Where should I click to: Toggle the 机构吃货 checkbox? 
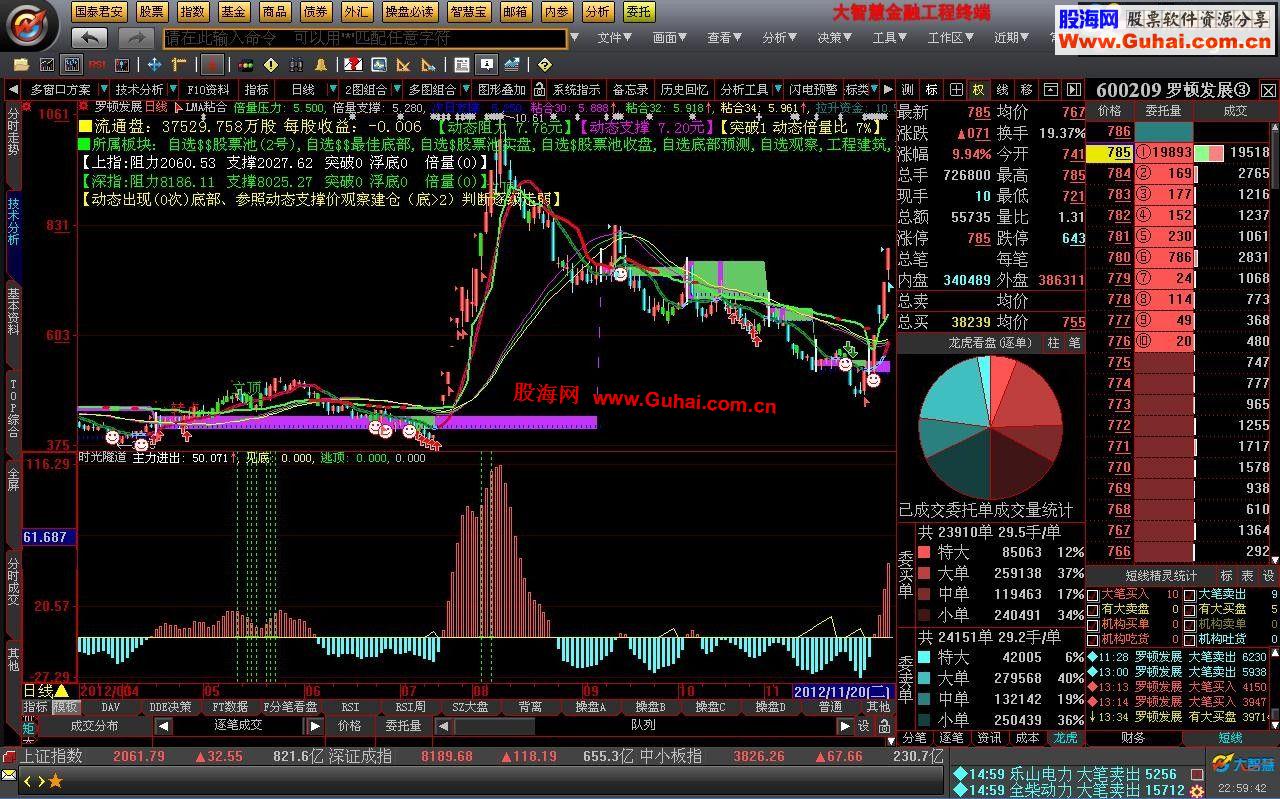pyautogui.click(x=1092, y=639)
